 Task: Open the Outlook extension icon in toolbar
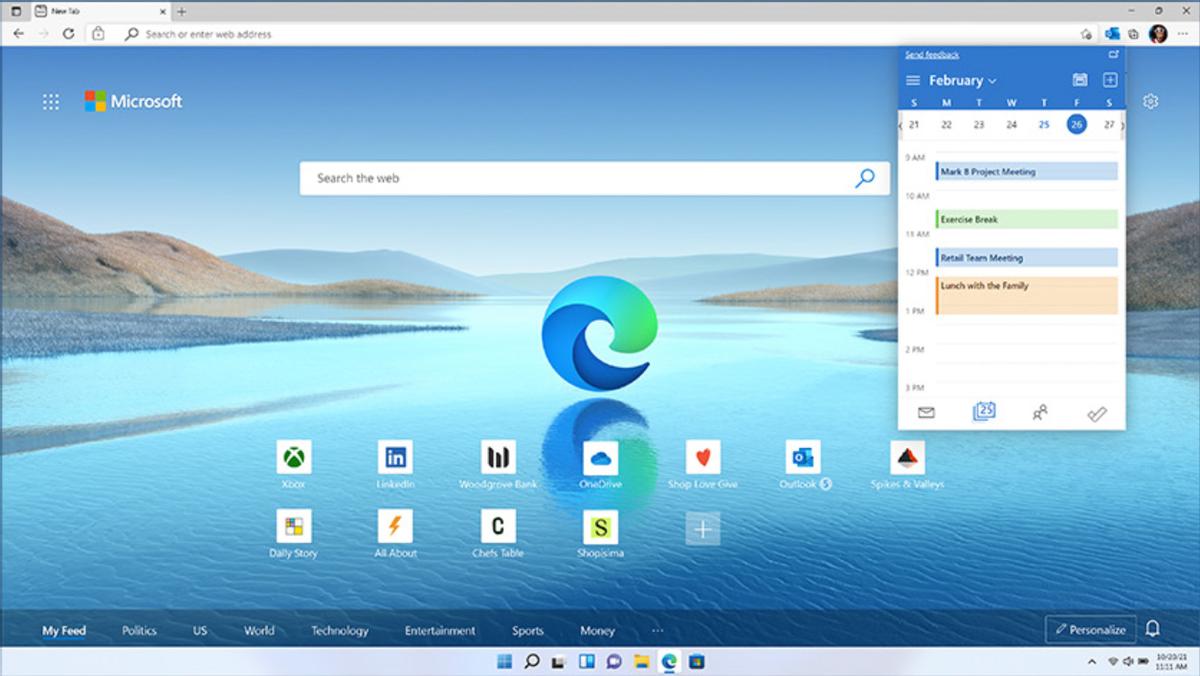tap(1112, 34)
